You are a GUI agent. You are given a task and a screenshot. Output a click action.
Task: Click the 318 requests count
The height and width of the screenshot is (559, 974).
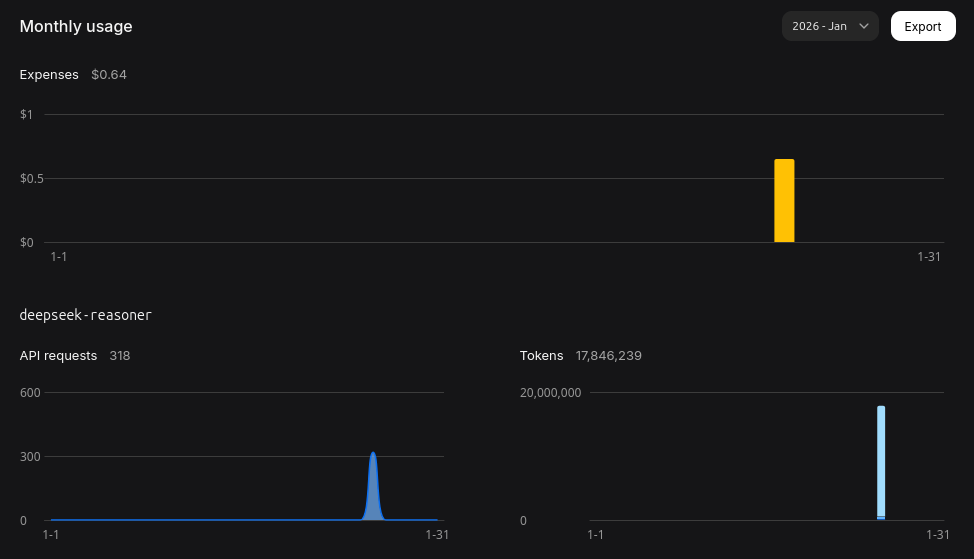tap(120, 355)
